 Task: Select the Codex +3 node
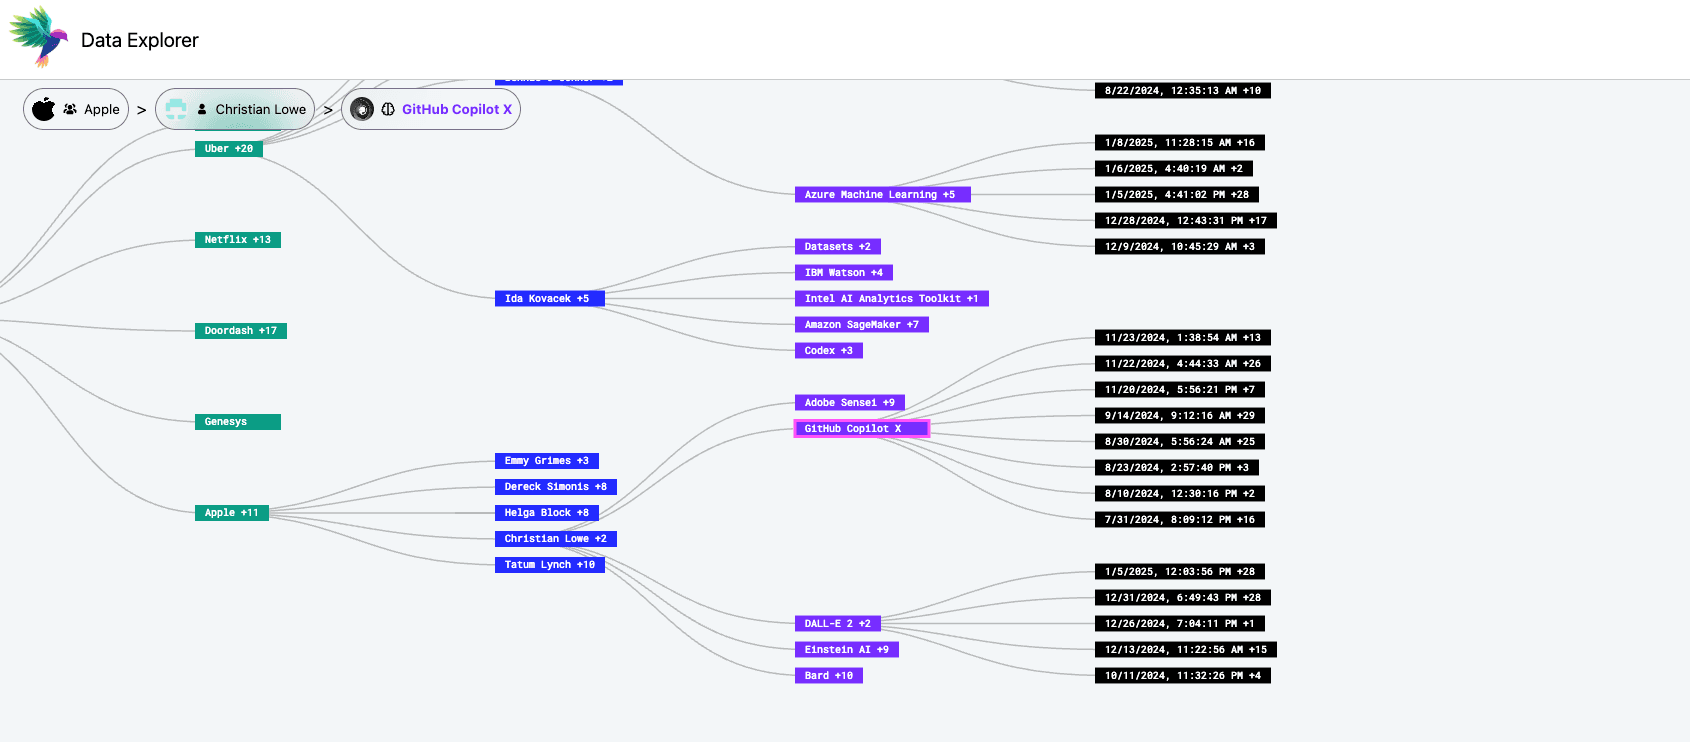pos(829,351)
